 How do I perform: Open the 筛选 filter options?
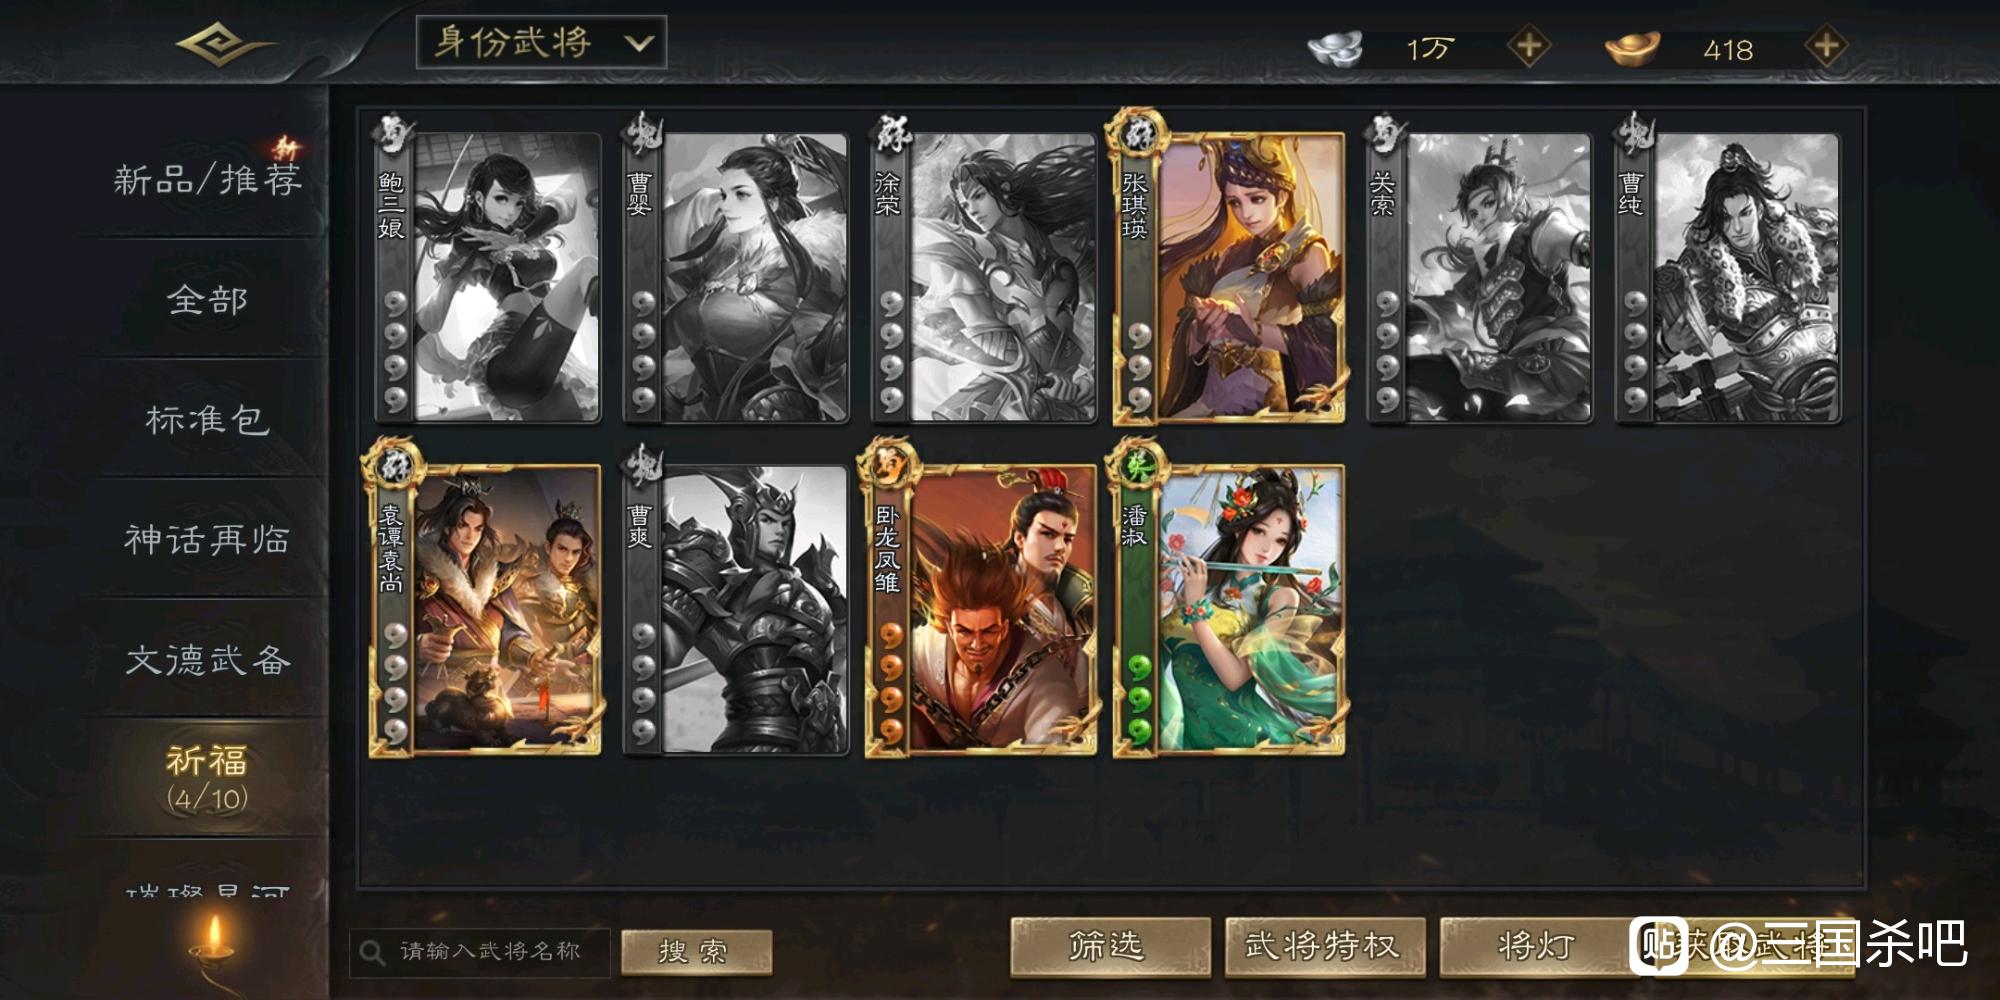[x=1110, y=946]
